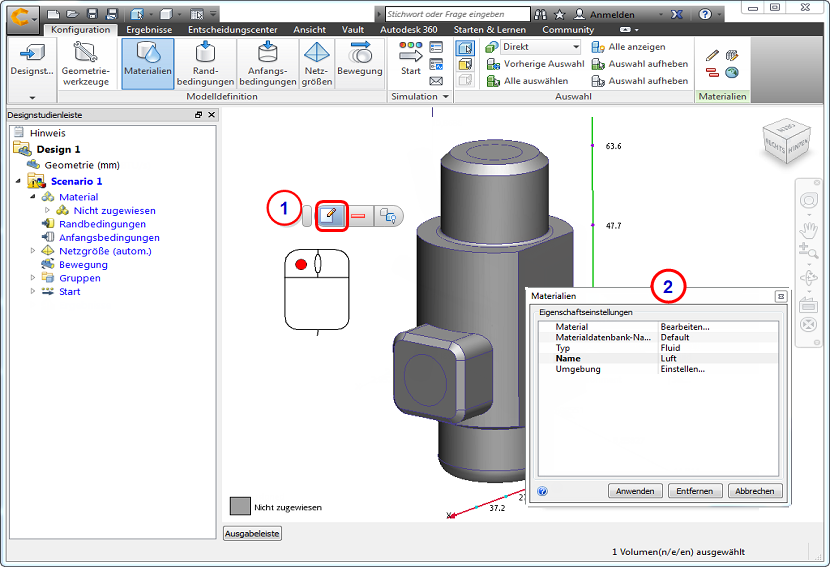This screenshot has width=830, height=567.
Task: Open Geometriewerkzeuge in the ribbon
Action: tap(85, 65)
